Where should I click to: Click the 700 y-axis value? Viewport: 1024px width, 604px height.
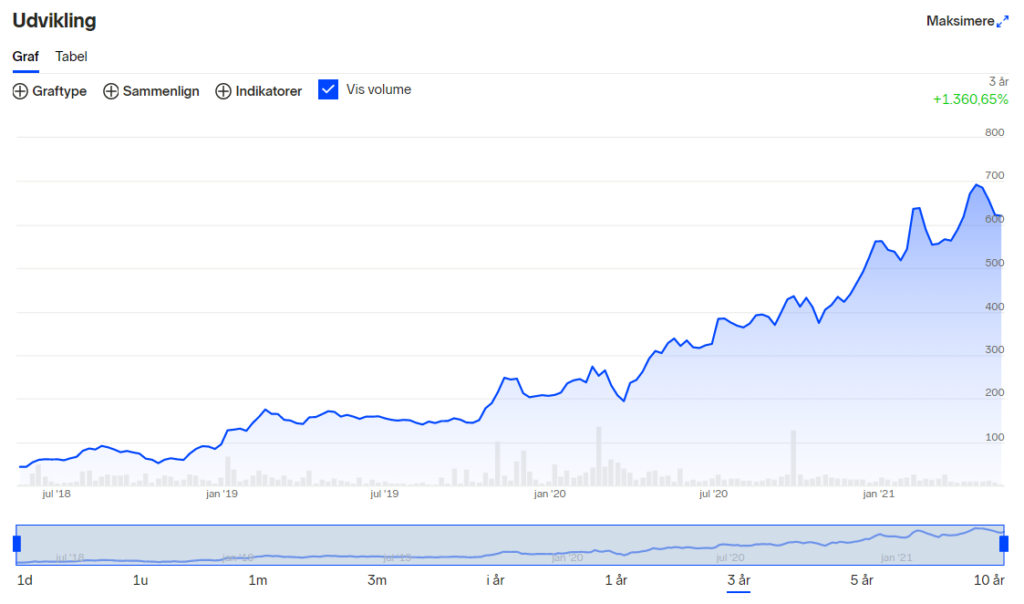click(995, 176)
